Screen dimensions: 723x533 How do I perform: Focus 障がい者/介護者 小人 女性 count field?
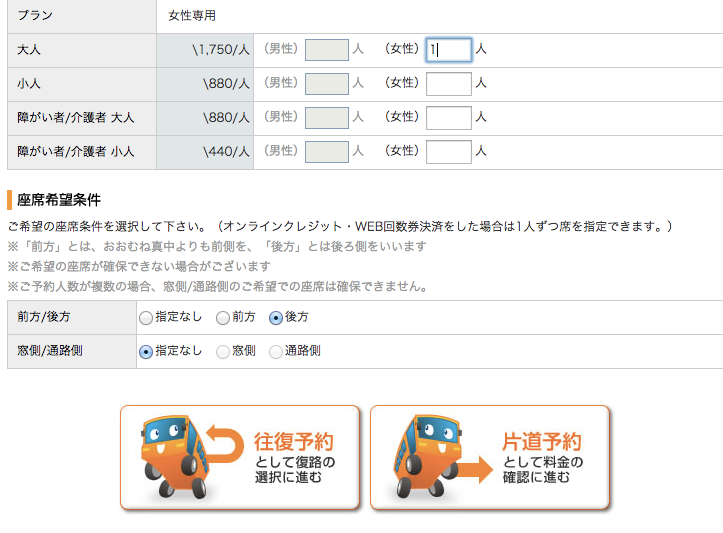(x=449, y=152)
